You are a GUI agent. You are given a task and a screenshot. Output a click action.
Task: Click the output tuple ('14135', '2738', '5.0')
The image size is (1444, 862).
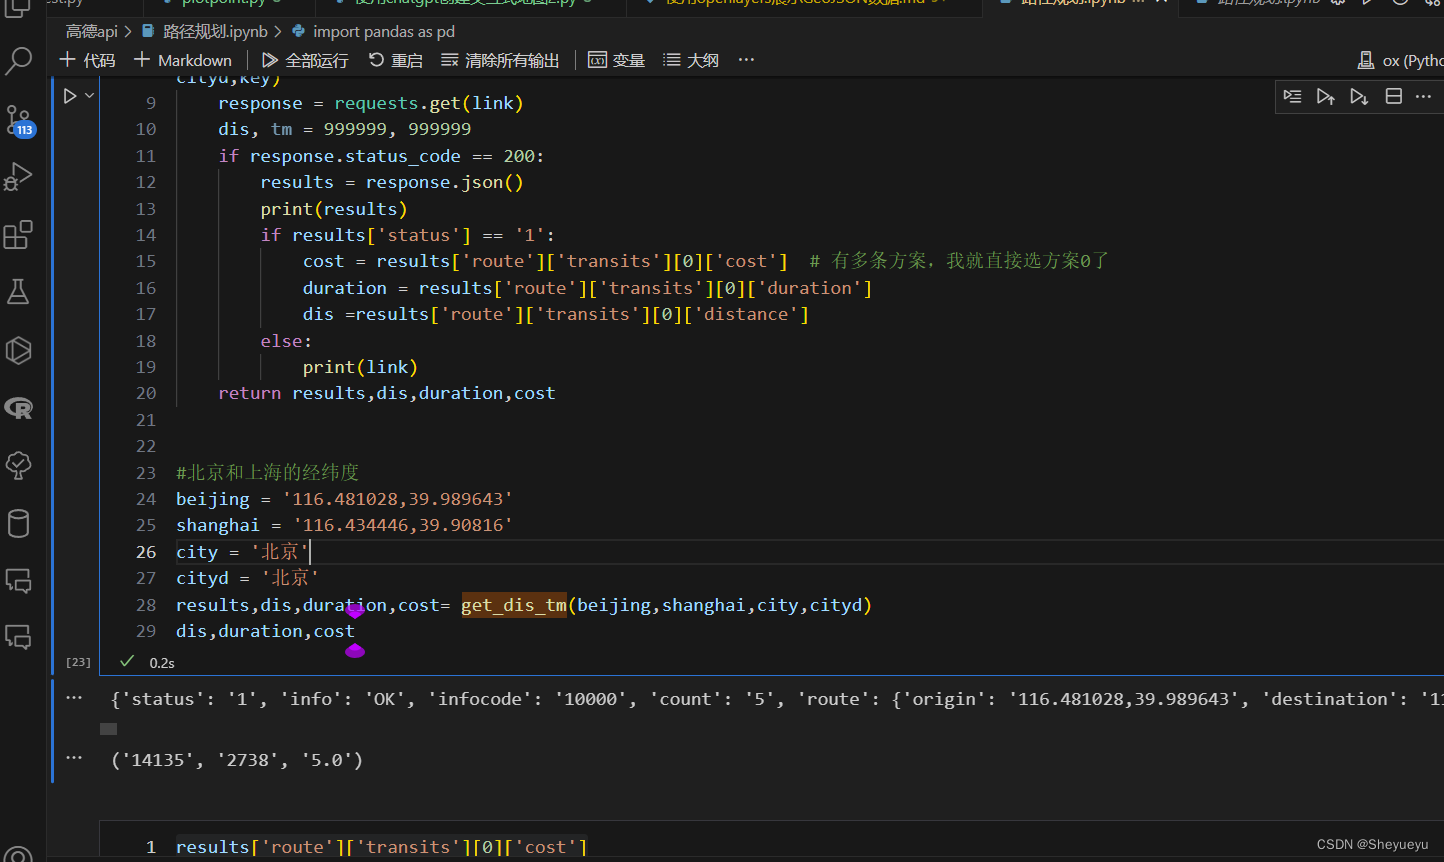click(237, 760)
